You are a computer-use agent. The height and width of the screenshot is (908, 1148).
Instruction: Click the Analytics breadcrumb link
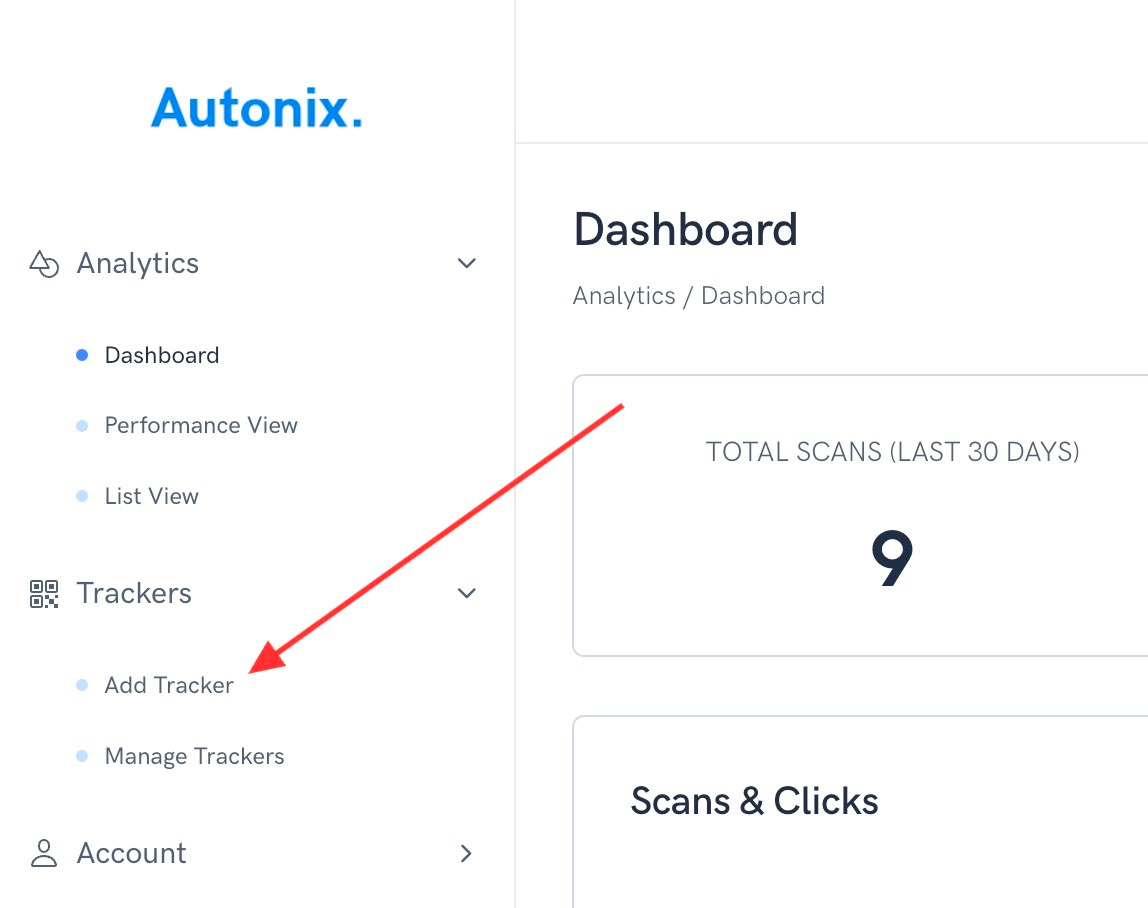coord(624,296)
